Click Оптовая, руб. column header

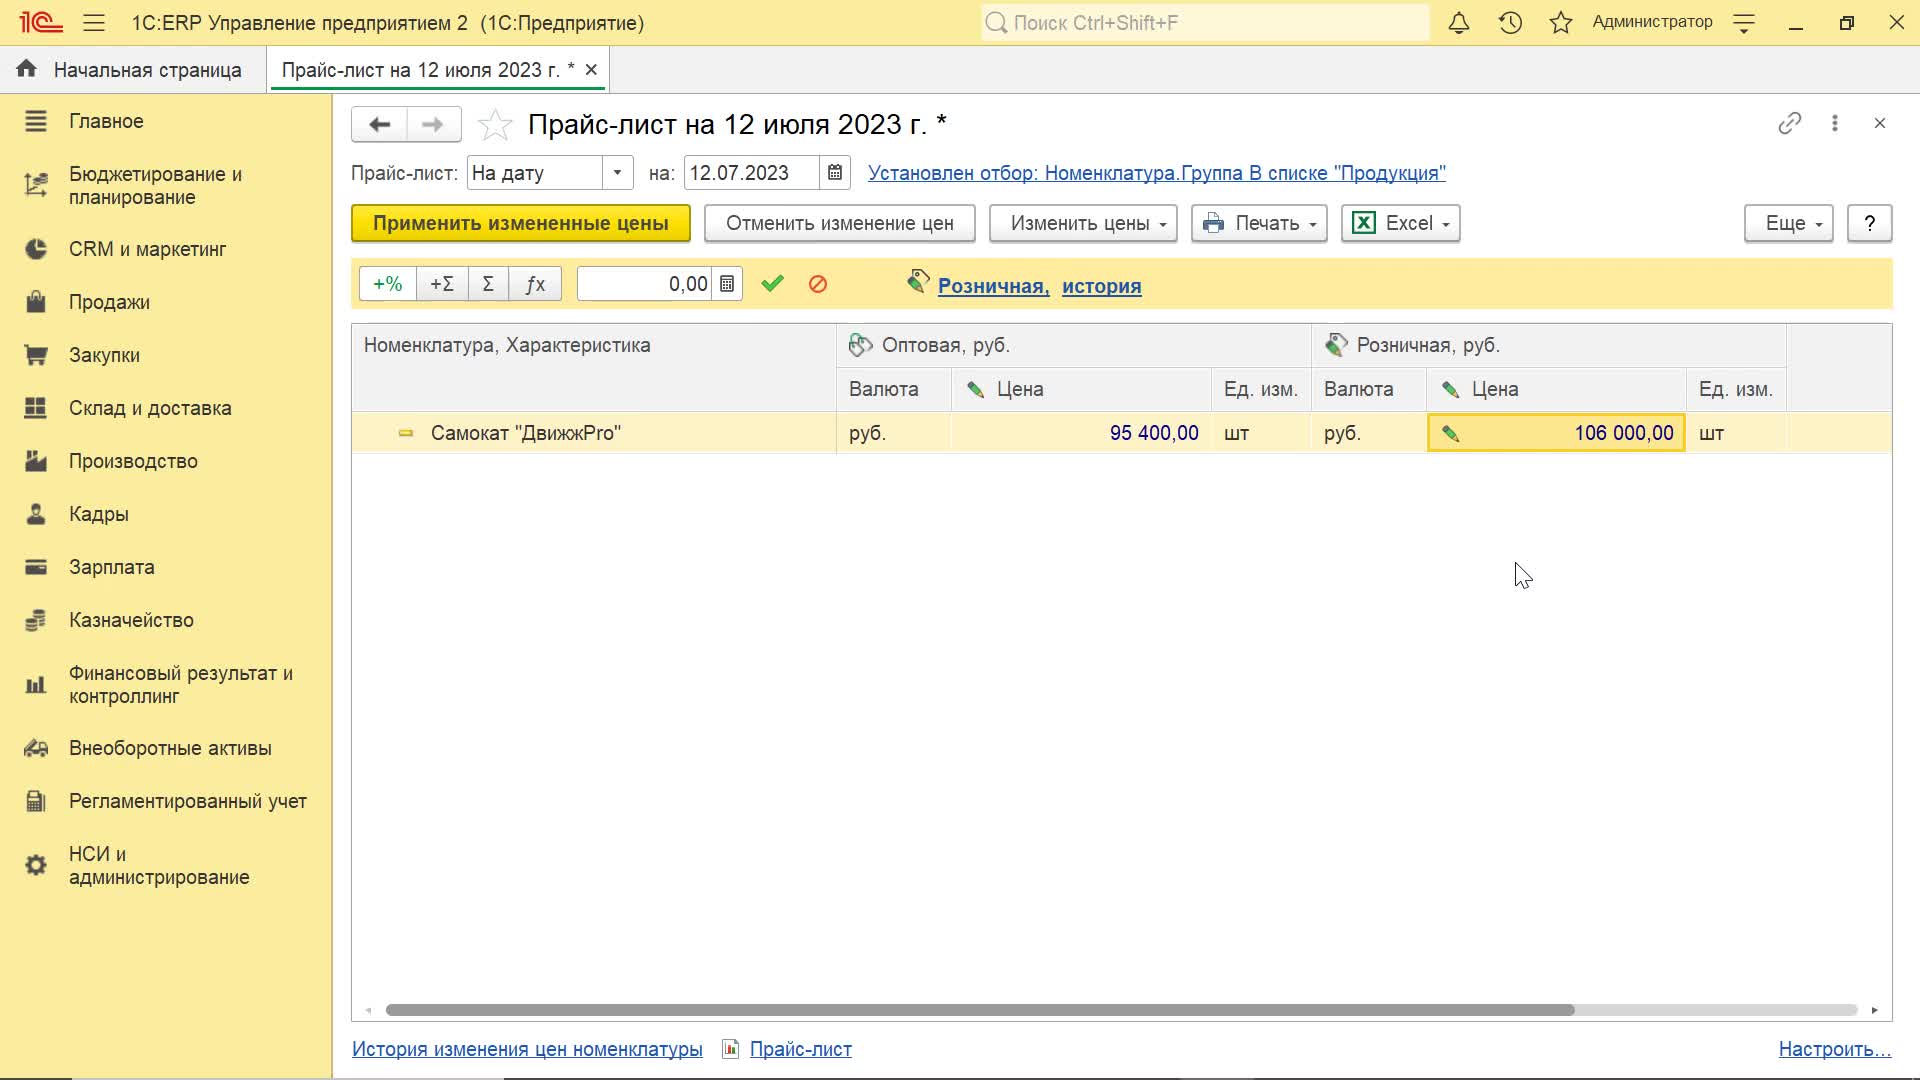pos(1074,345)
